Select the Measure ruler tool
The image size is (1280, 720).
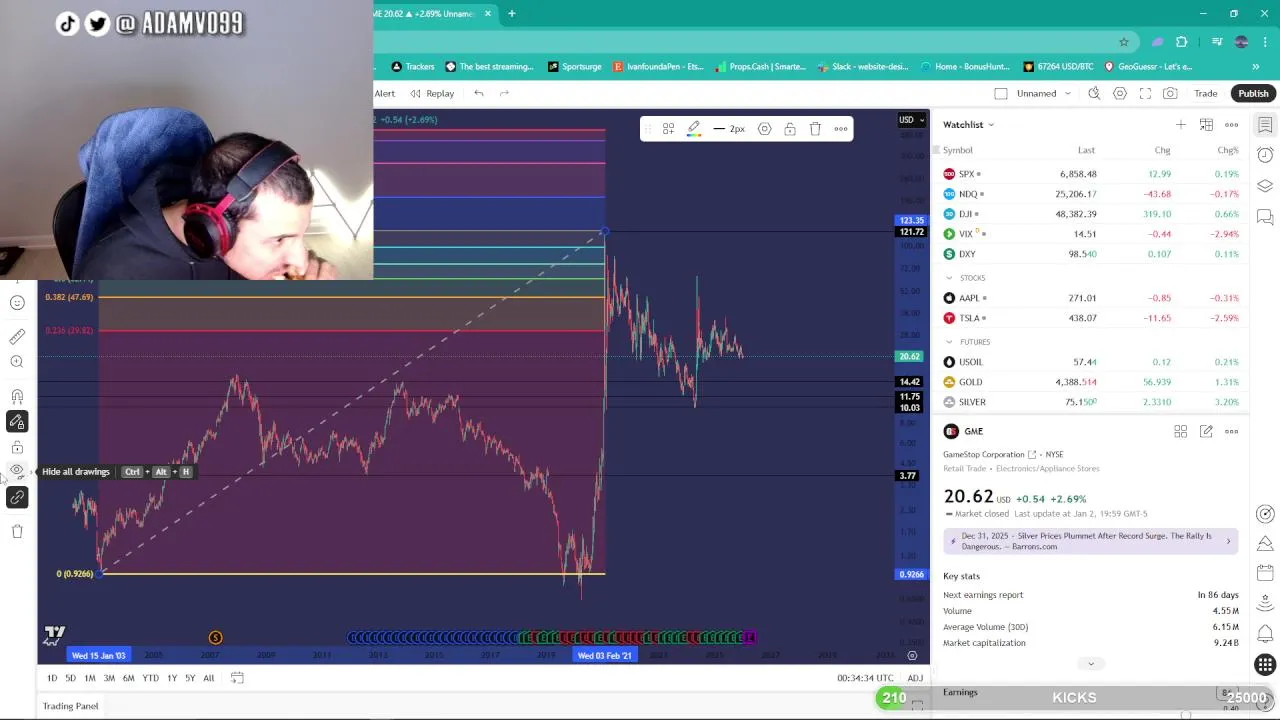pyautogui.click(x=17, y=337)
